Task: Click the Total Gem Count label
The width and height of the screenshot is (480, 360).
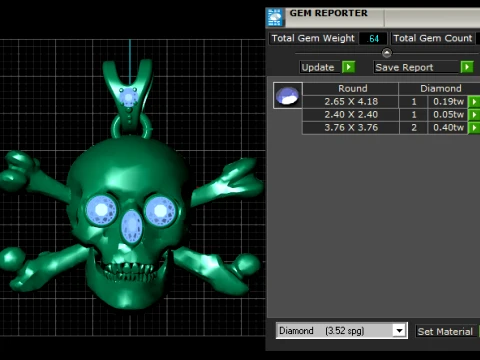Action: [x=433, y=38]
